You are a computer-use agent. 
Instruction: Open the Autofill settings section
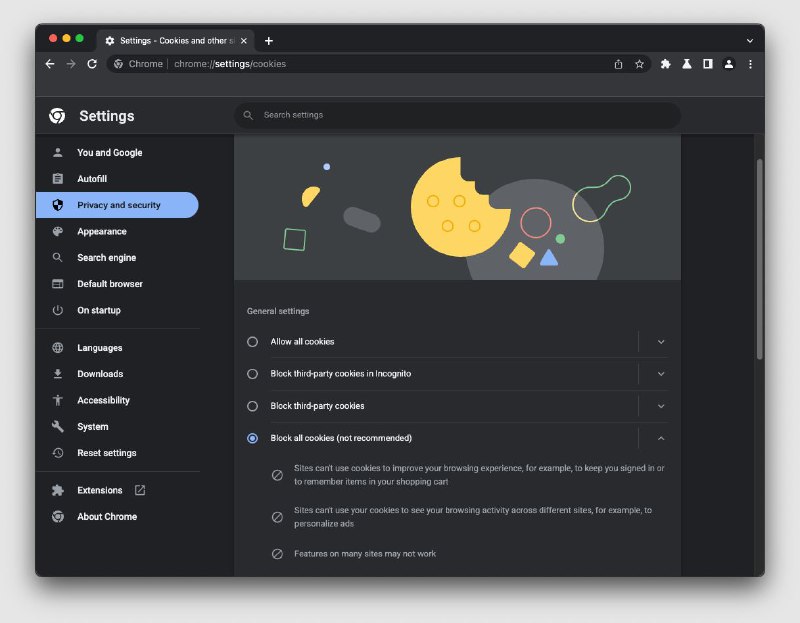pos(92,179)
